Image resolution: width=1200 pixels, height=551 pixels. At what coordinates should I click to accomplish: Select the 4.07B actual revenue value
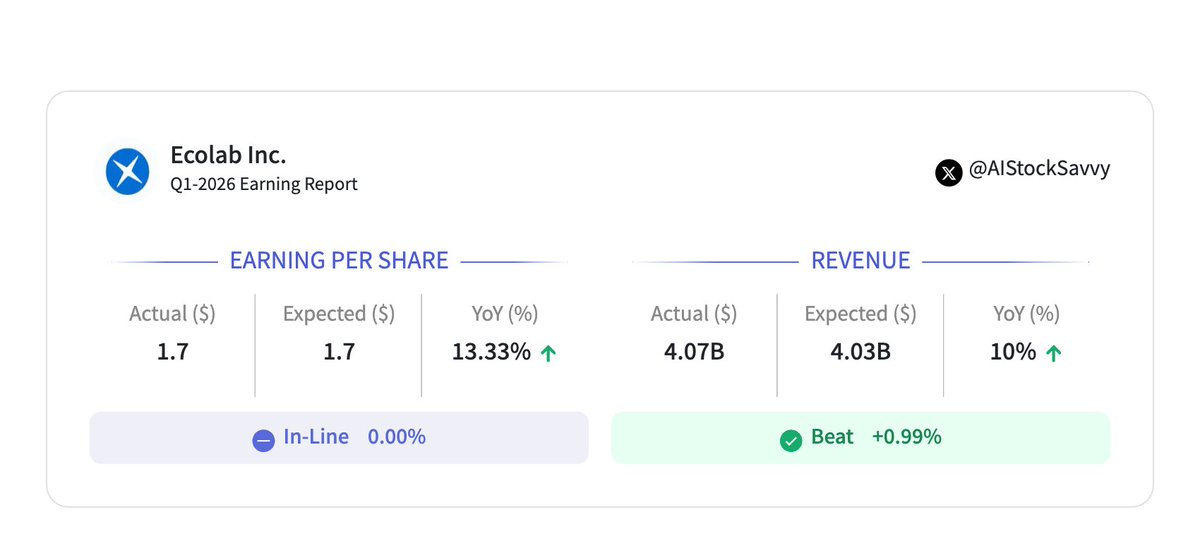coord(694,352)
